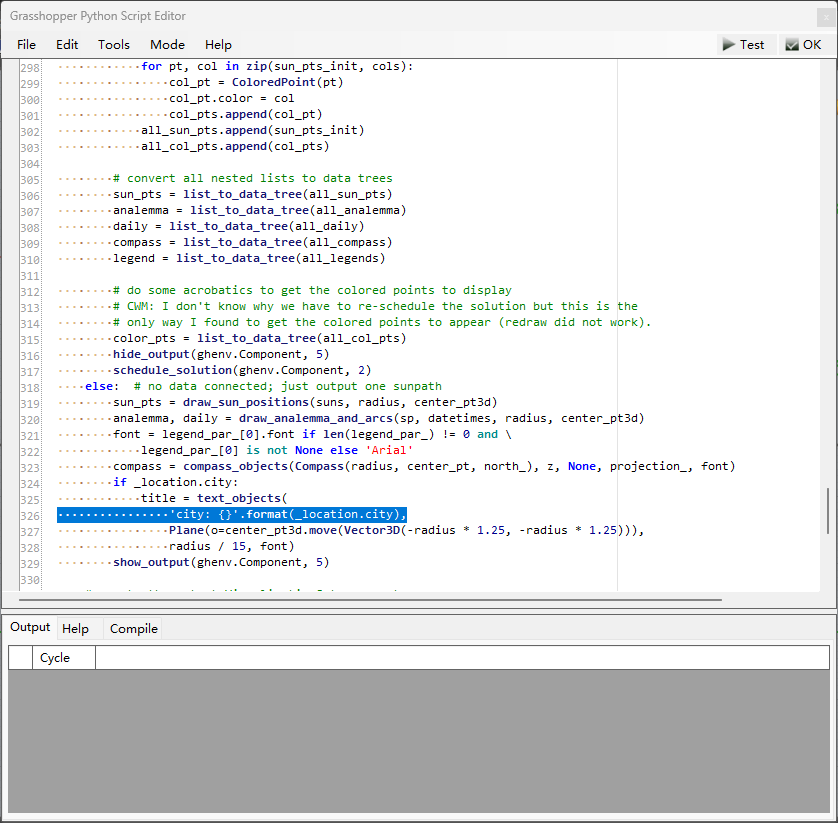Click line number 304 in the gutter
This screenshot has width=838, height=823.
tap(30, 164)
